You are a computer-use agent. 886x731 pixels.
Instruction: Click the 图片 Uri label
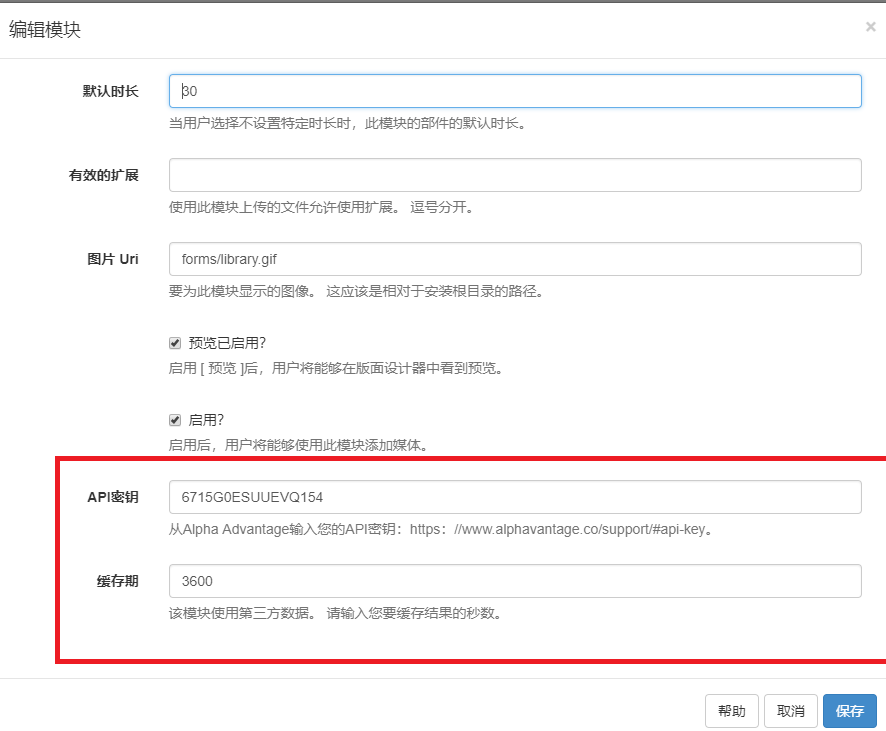pos(112,259)
